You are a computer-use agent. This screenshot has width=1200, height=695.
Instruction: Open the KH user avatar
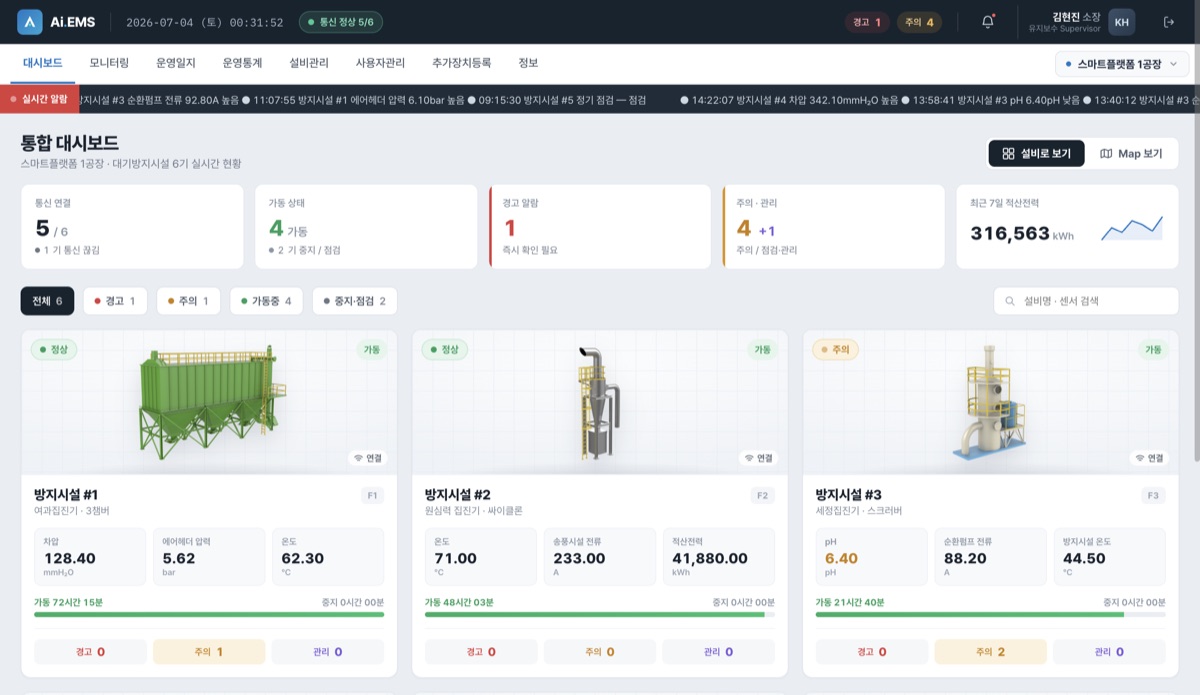[x=1122, y=22]
